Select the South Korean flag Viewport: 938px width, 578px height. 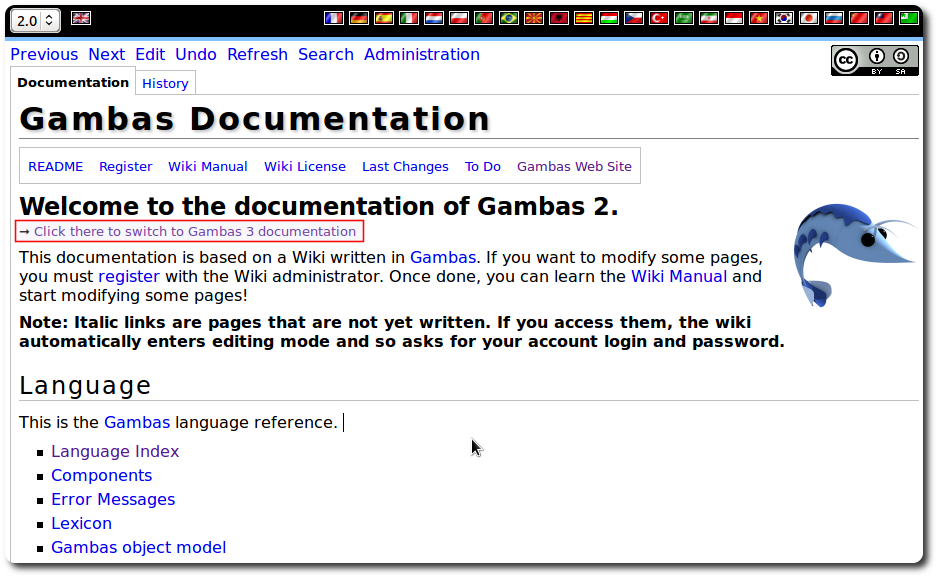784,18
